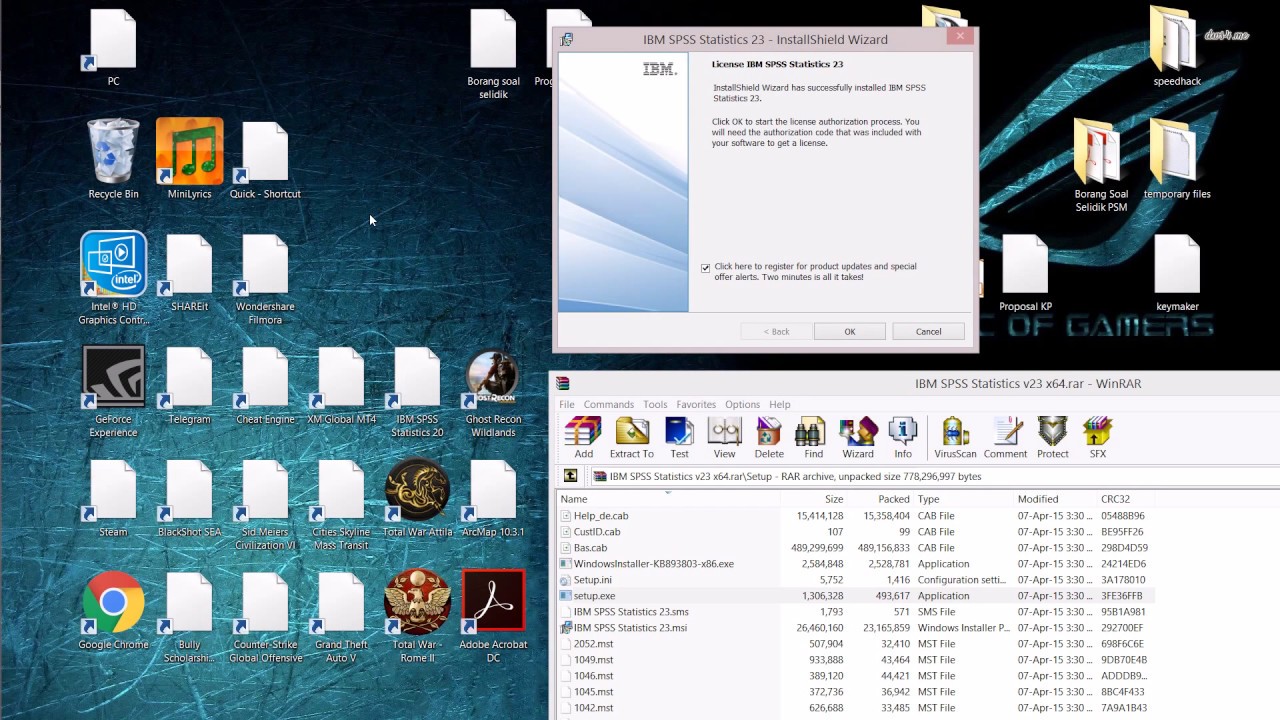Click the Test archive icon
Image resolution: width=1280 pixels, height=720 pixels.
coord(679,437)
